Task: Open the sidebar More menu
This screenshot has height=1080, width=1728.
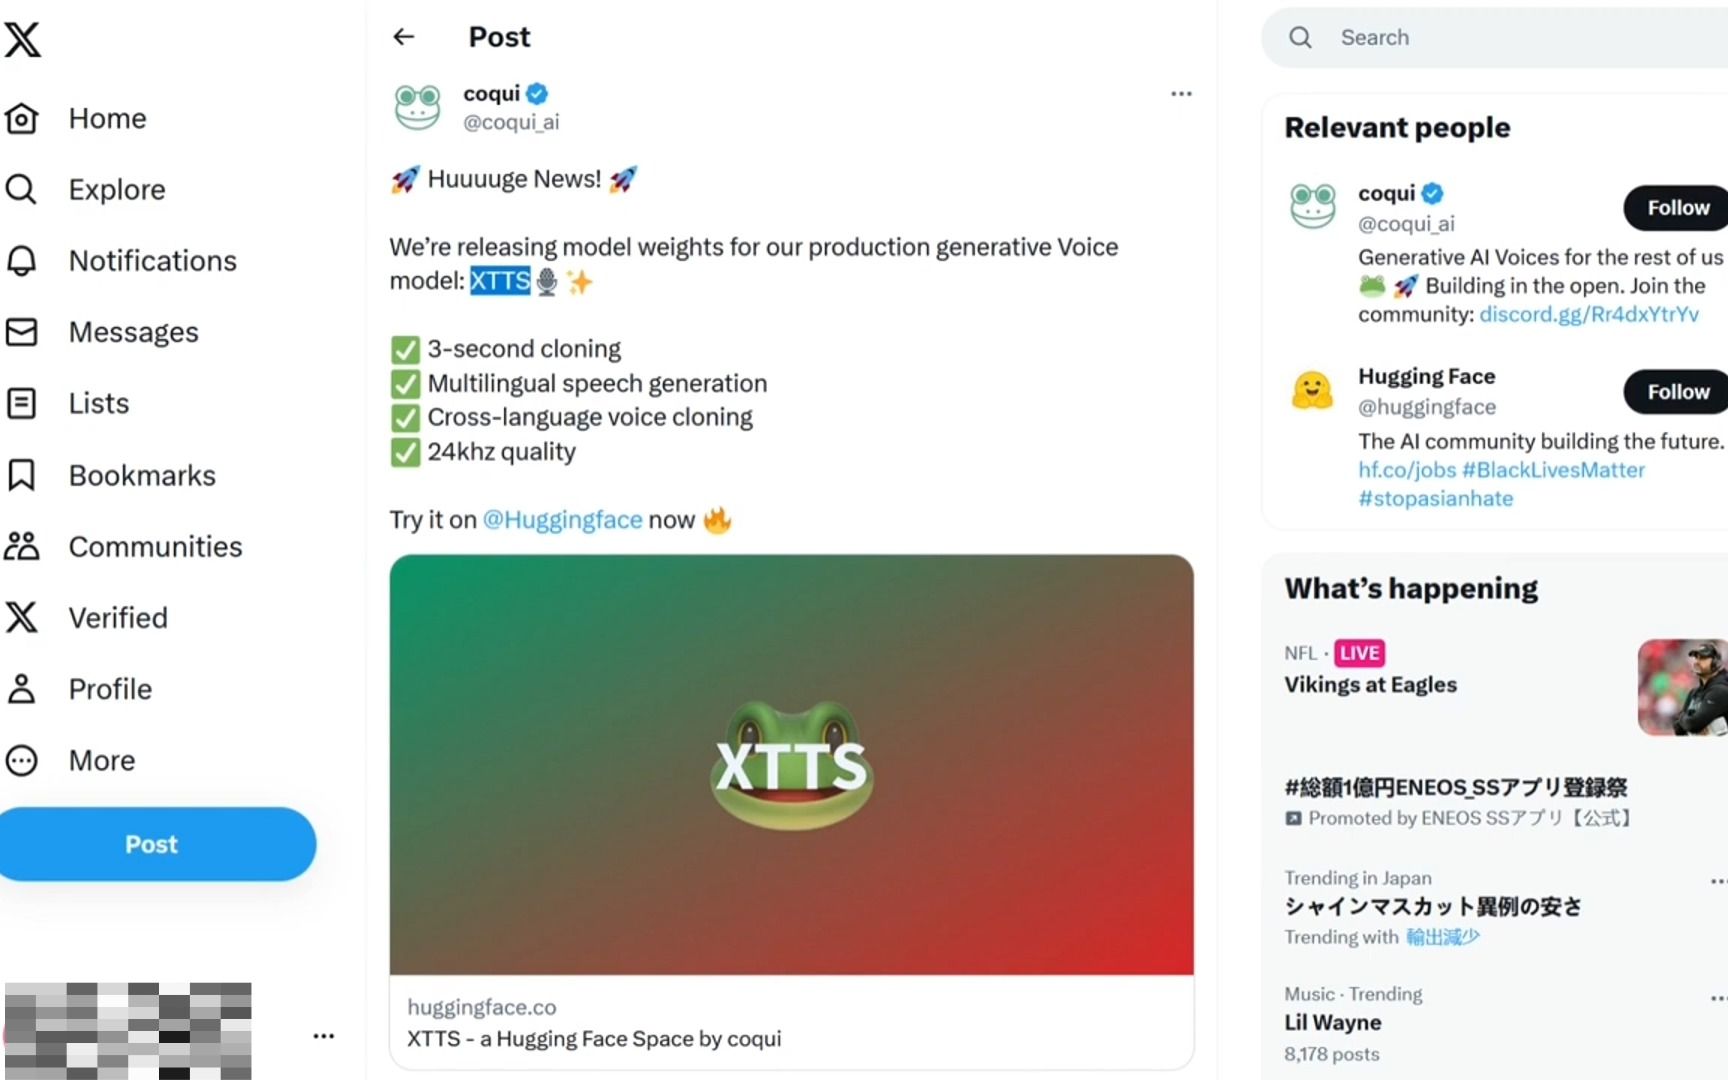Action: (22, 760)
